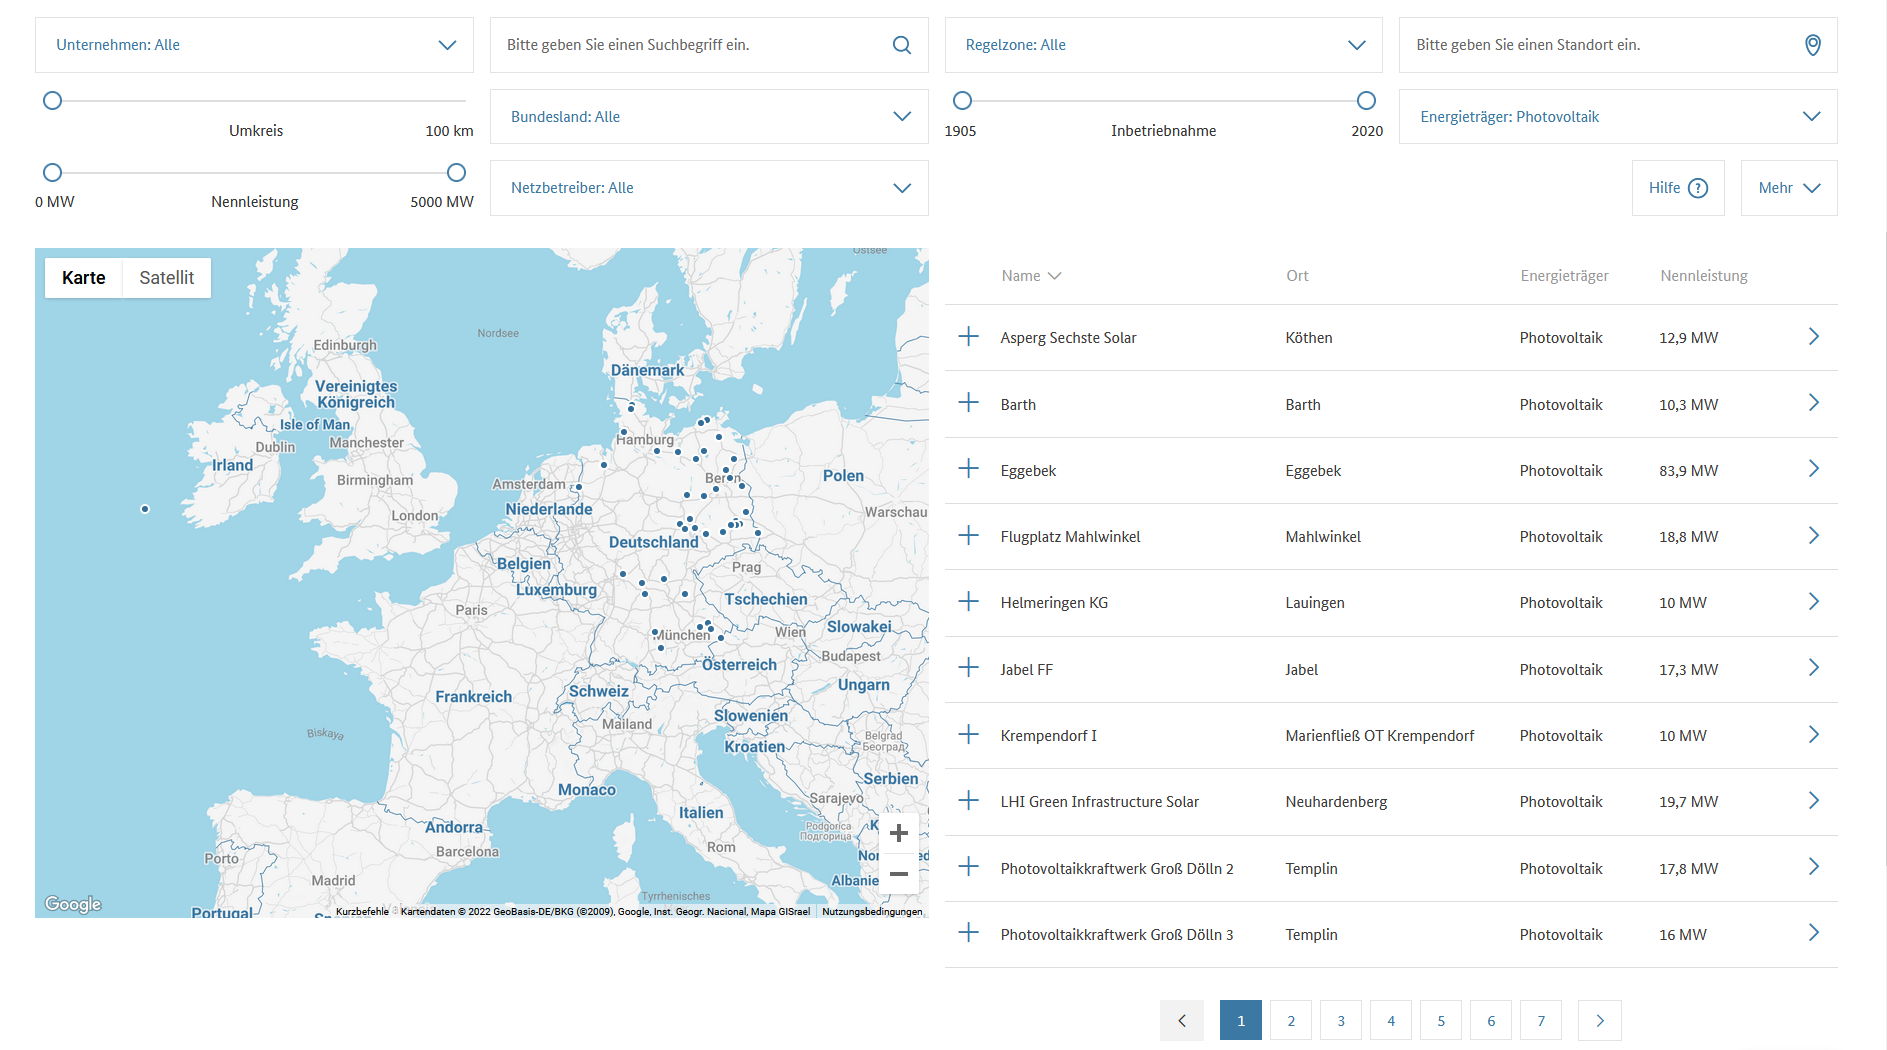Zoom in on the map

click(898, 833)
